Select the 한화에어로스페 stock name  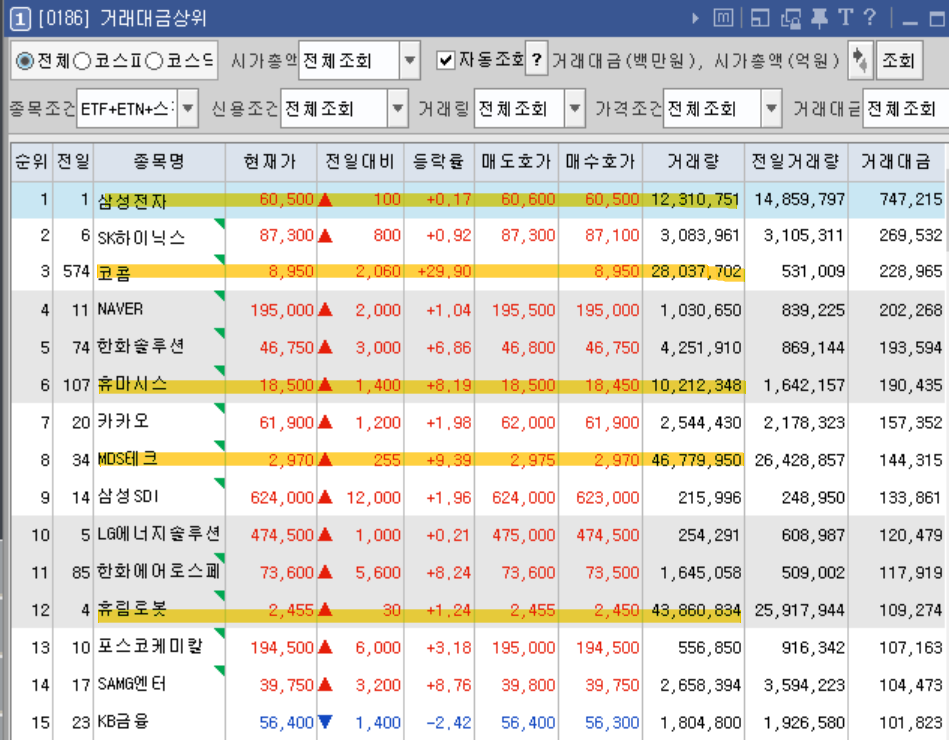pos(159,572)
